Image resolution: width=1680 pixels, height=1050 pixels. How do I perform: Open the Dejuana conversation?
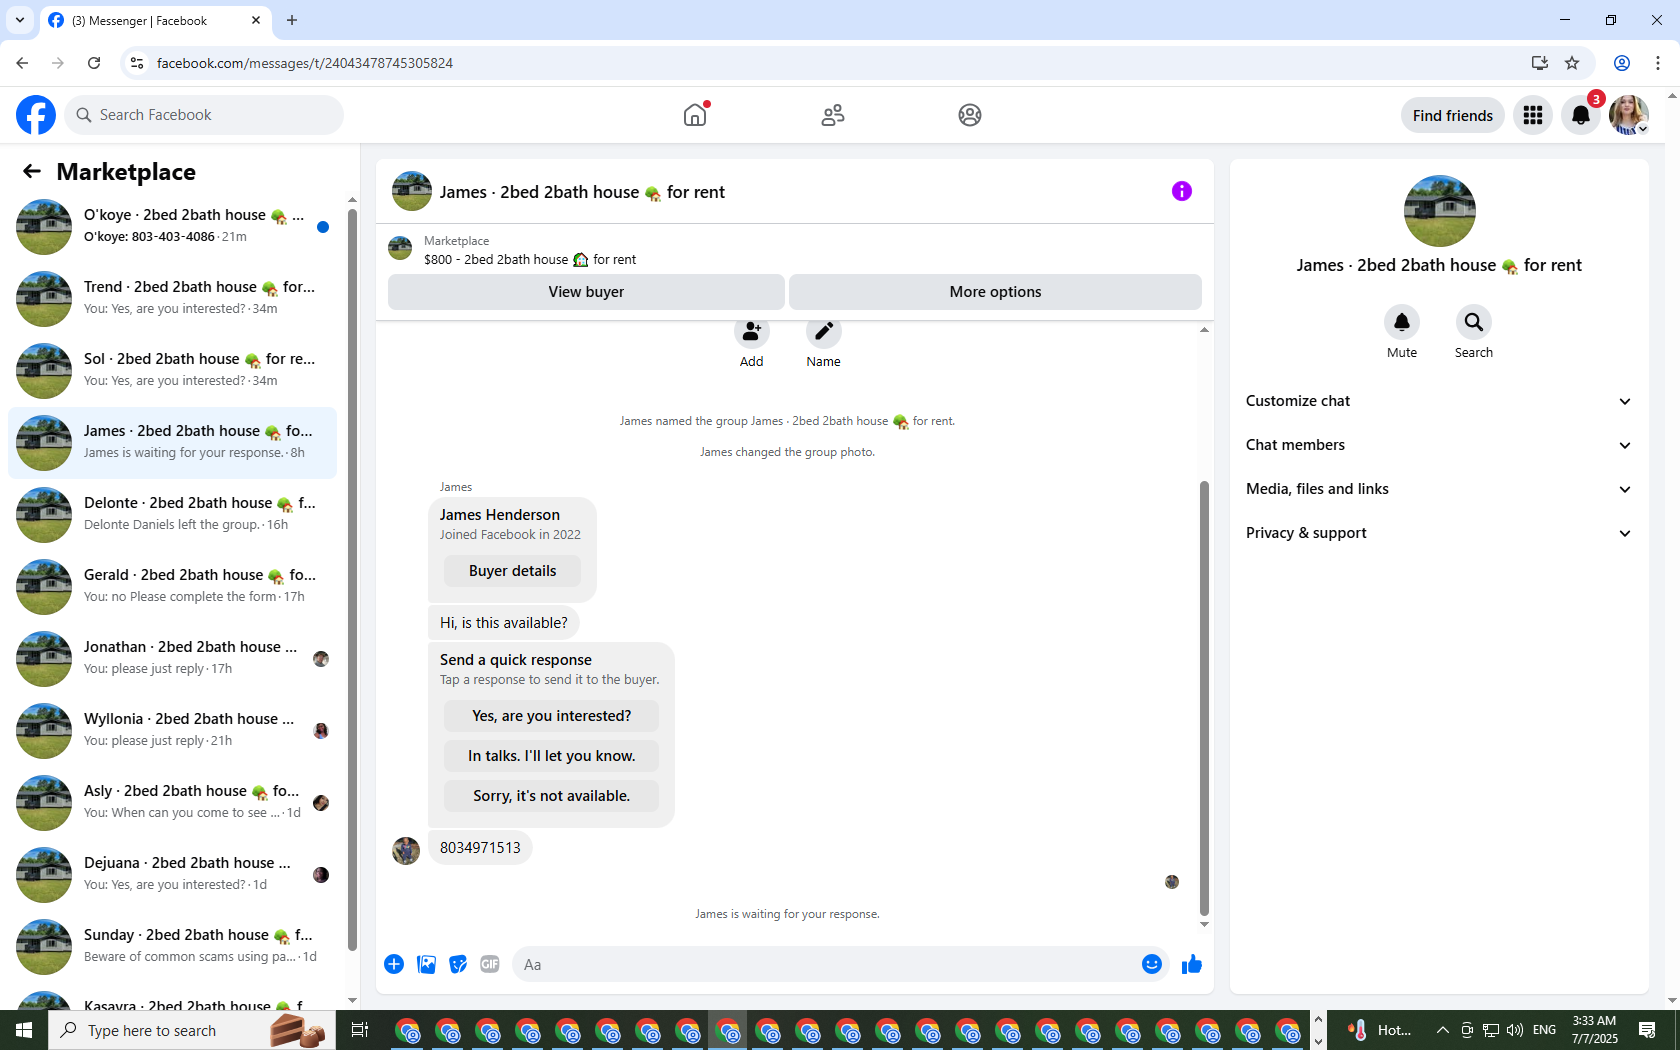tap(173, 874)
